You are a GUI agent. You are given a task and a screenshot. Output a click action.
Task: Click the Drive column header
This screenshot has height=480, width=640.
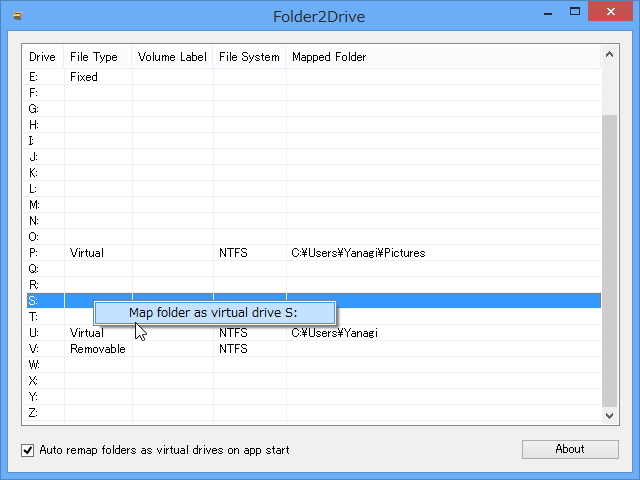[43, 57]
